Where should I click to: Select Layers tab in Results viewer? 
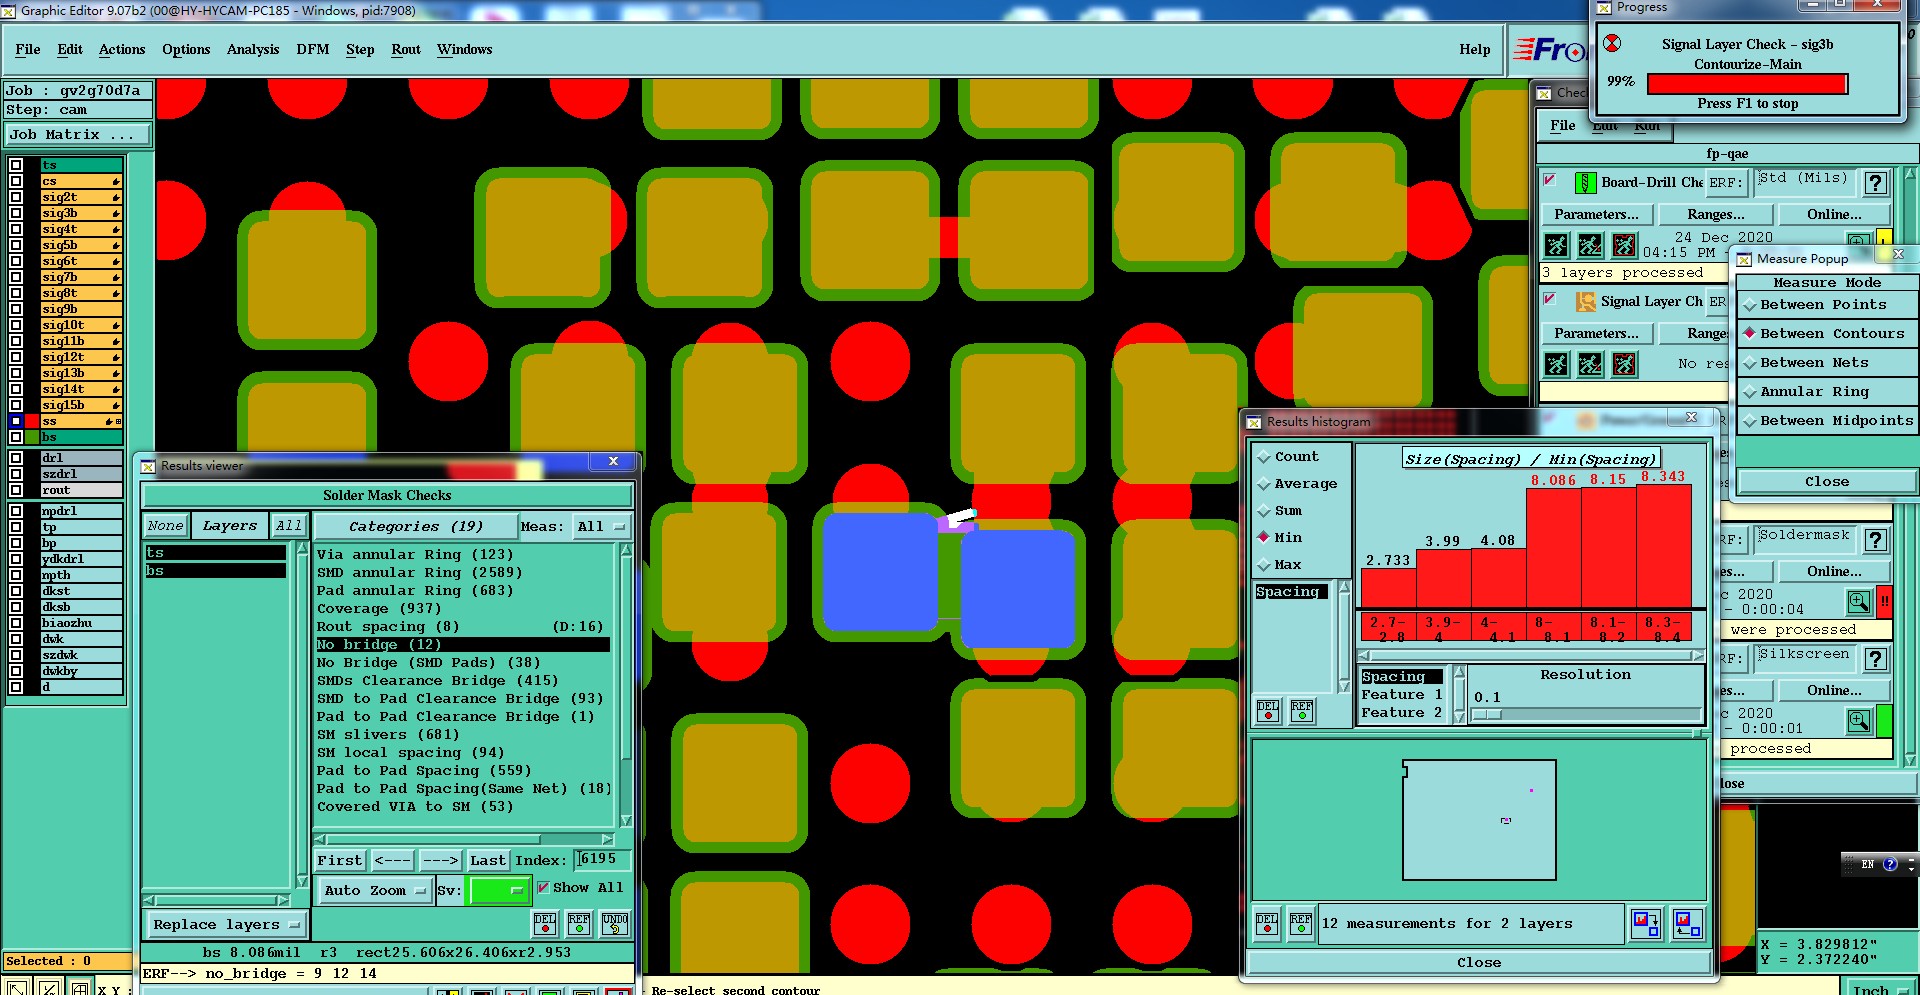[230, 526]
